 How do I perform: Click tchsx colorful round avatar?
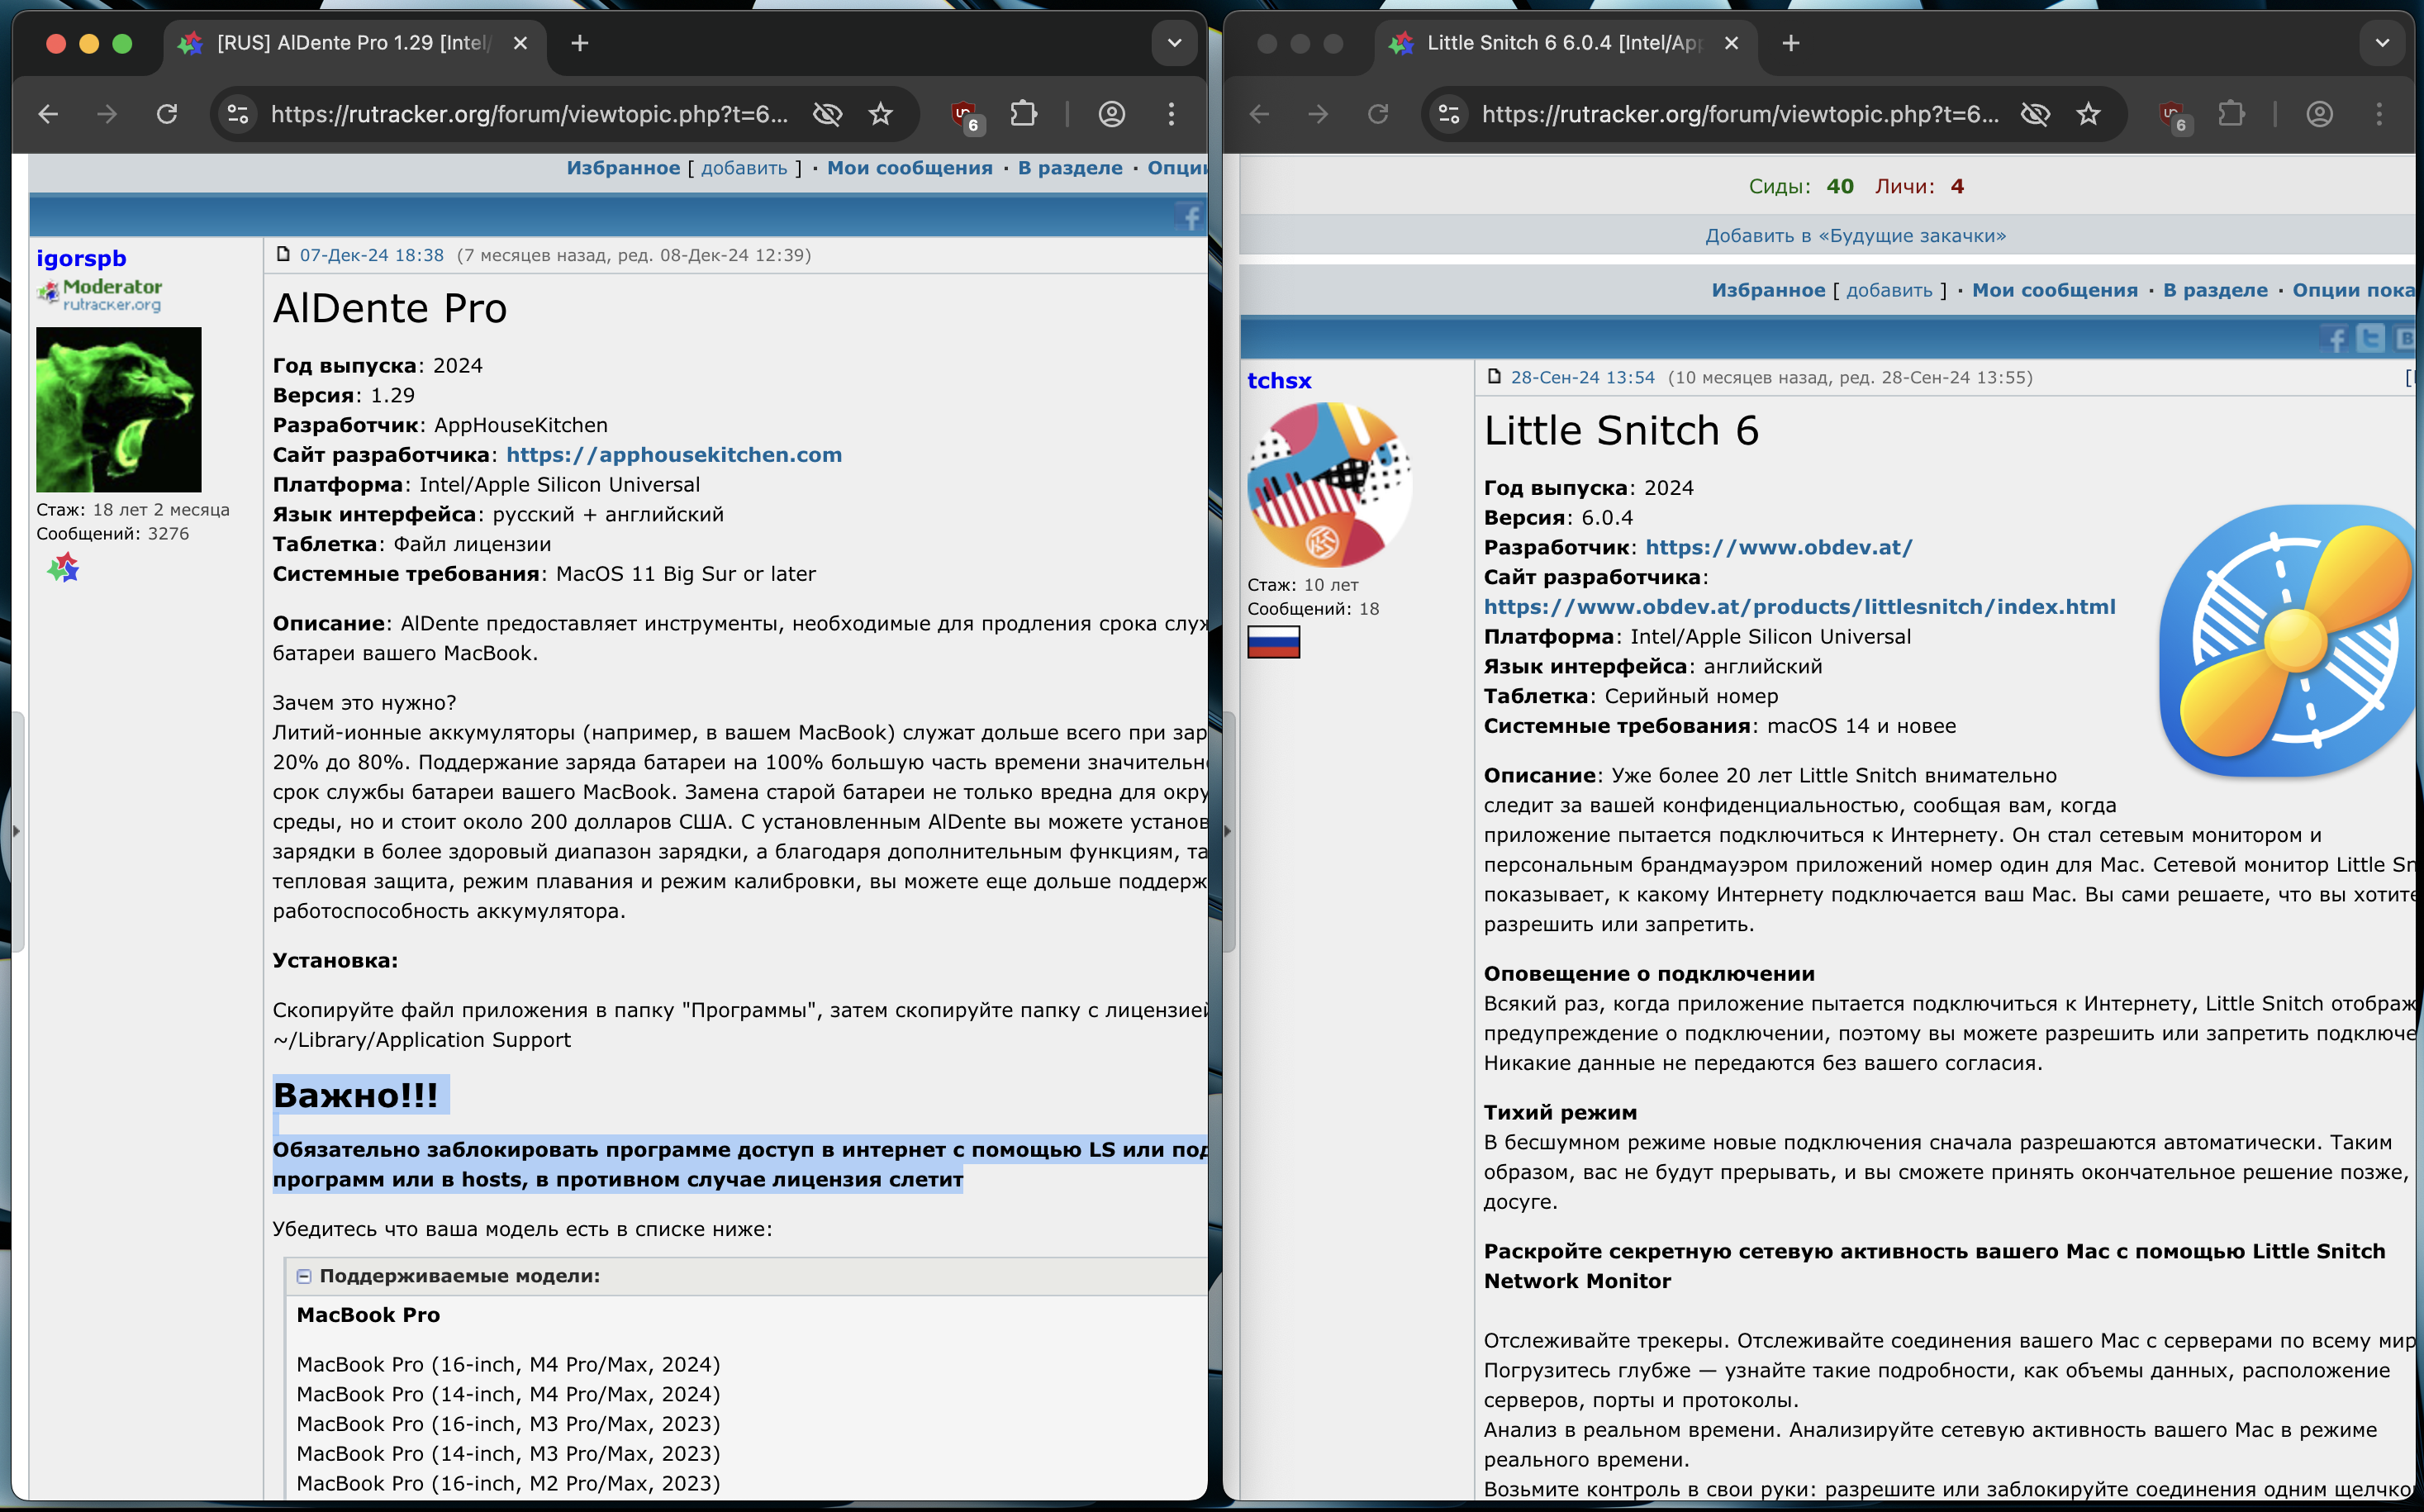tap(1330, 485)
